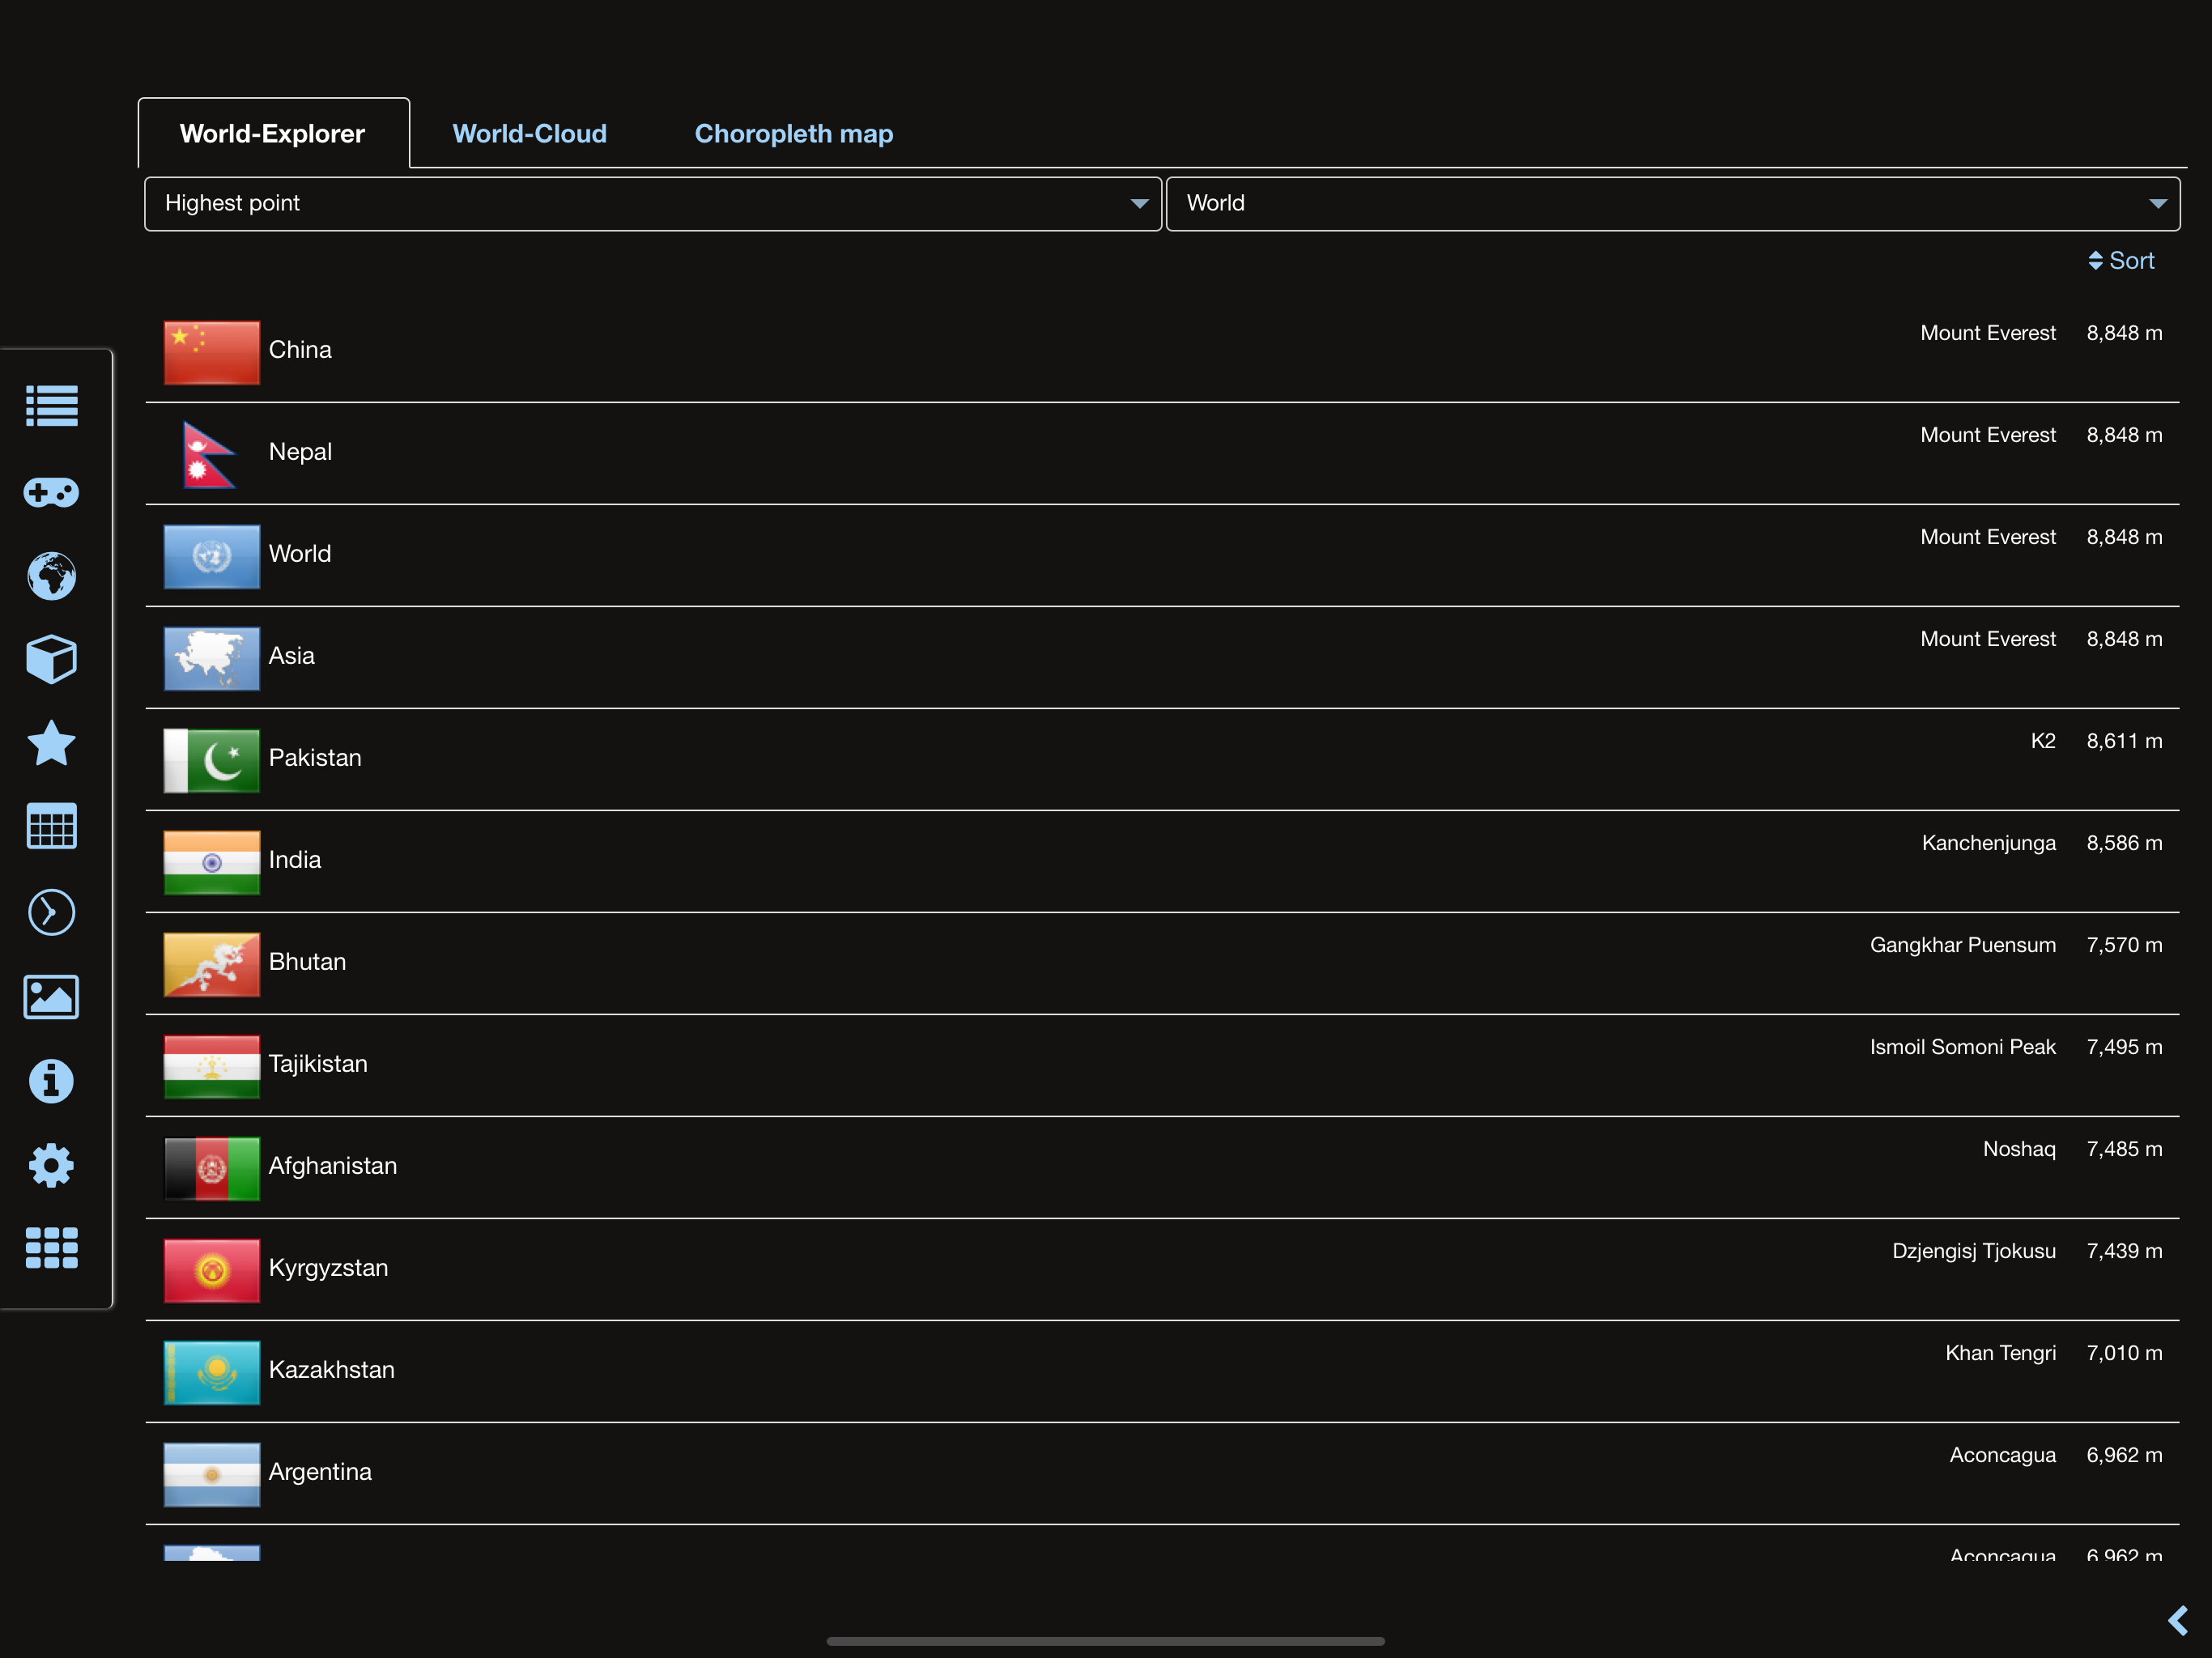Viewport: 2212px width, 1658px height.
Task: Click the K2 peak label
Action: [2043, 741]
